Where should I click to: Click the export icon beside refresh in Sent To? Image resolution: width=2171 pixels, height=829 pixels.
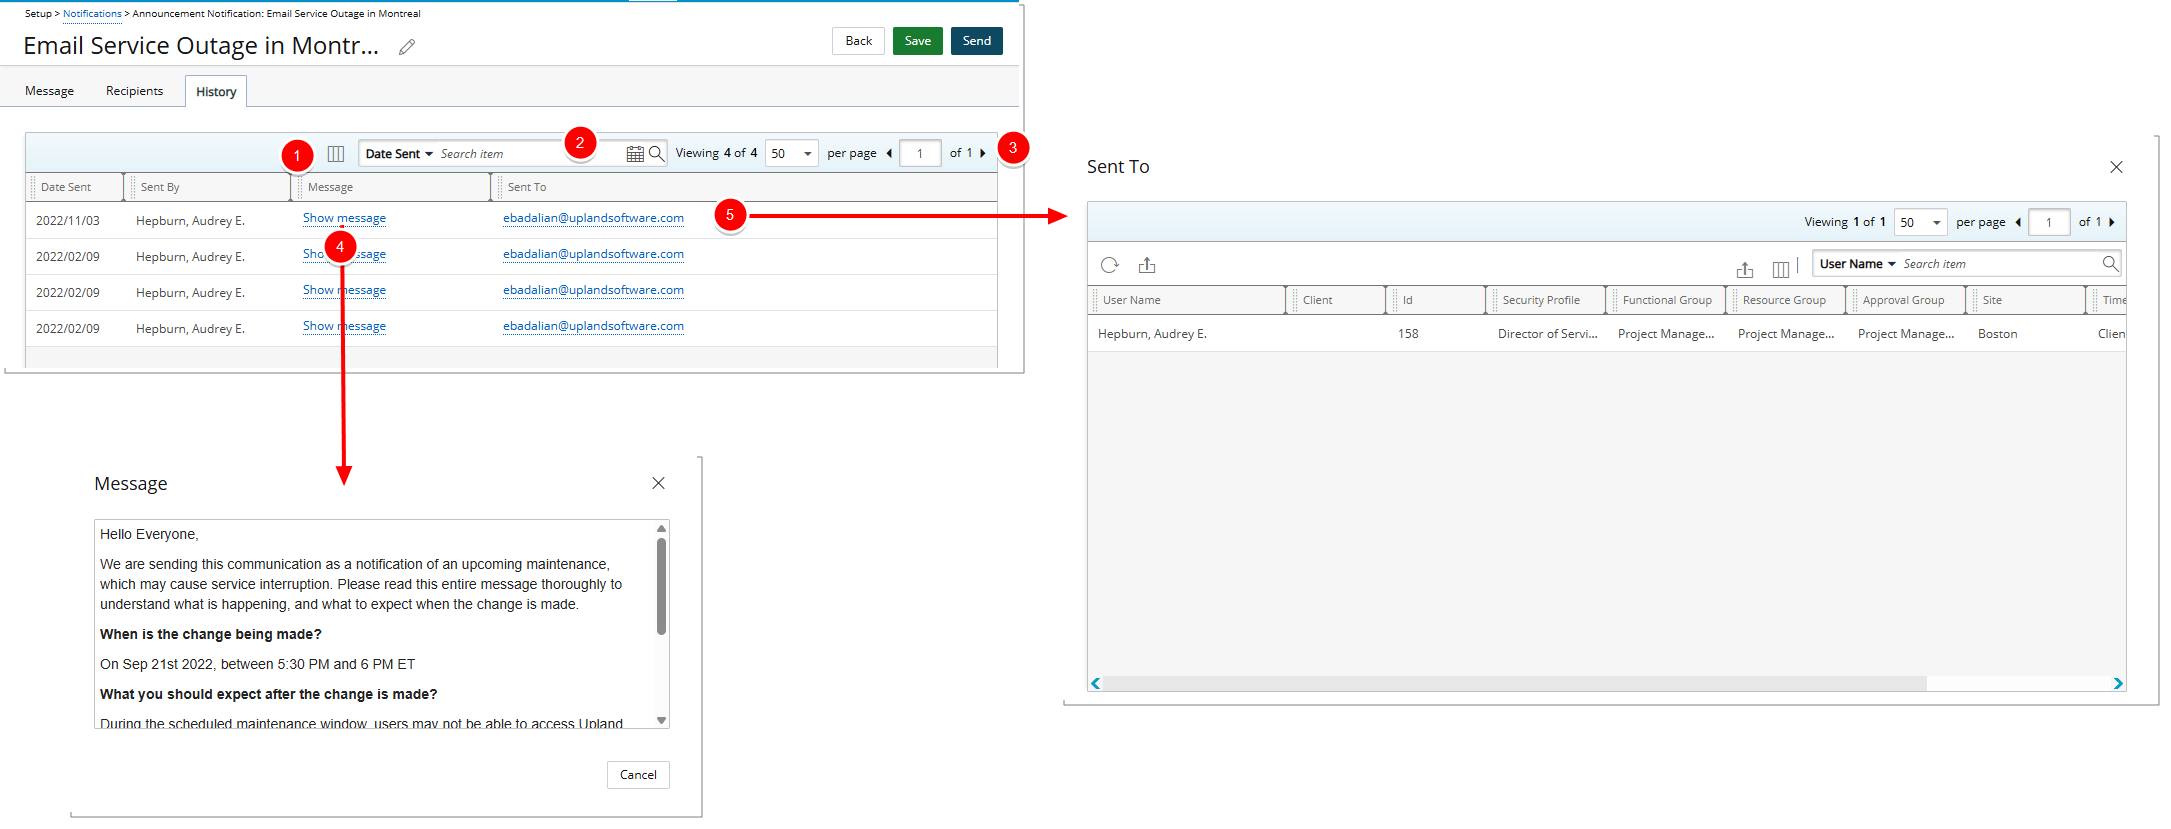[x=1147, y=265]
